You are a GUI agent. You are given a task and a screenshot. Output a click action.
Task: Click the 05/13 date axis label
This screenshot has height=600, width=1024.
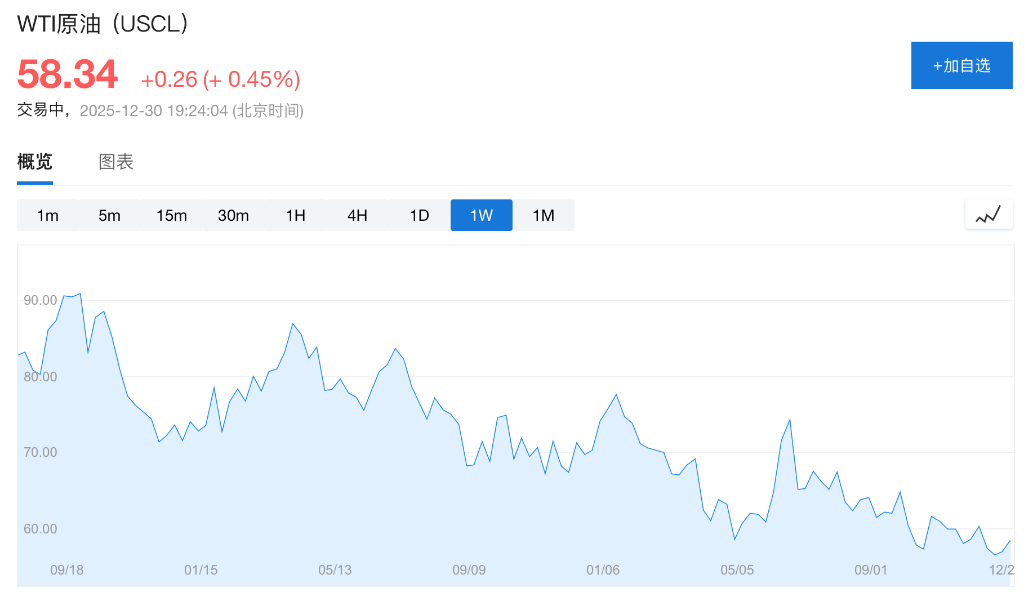(334, 569)
